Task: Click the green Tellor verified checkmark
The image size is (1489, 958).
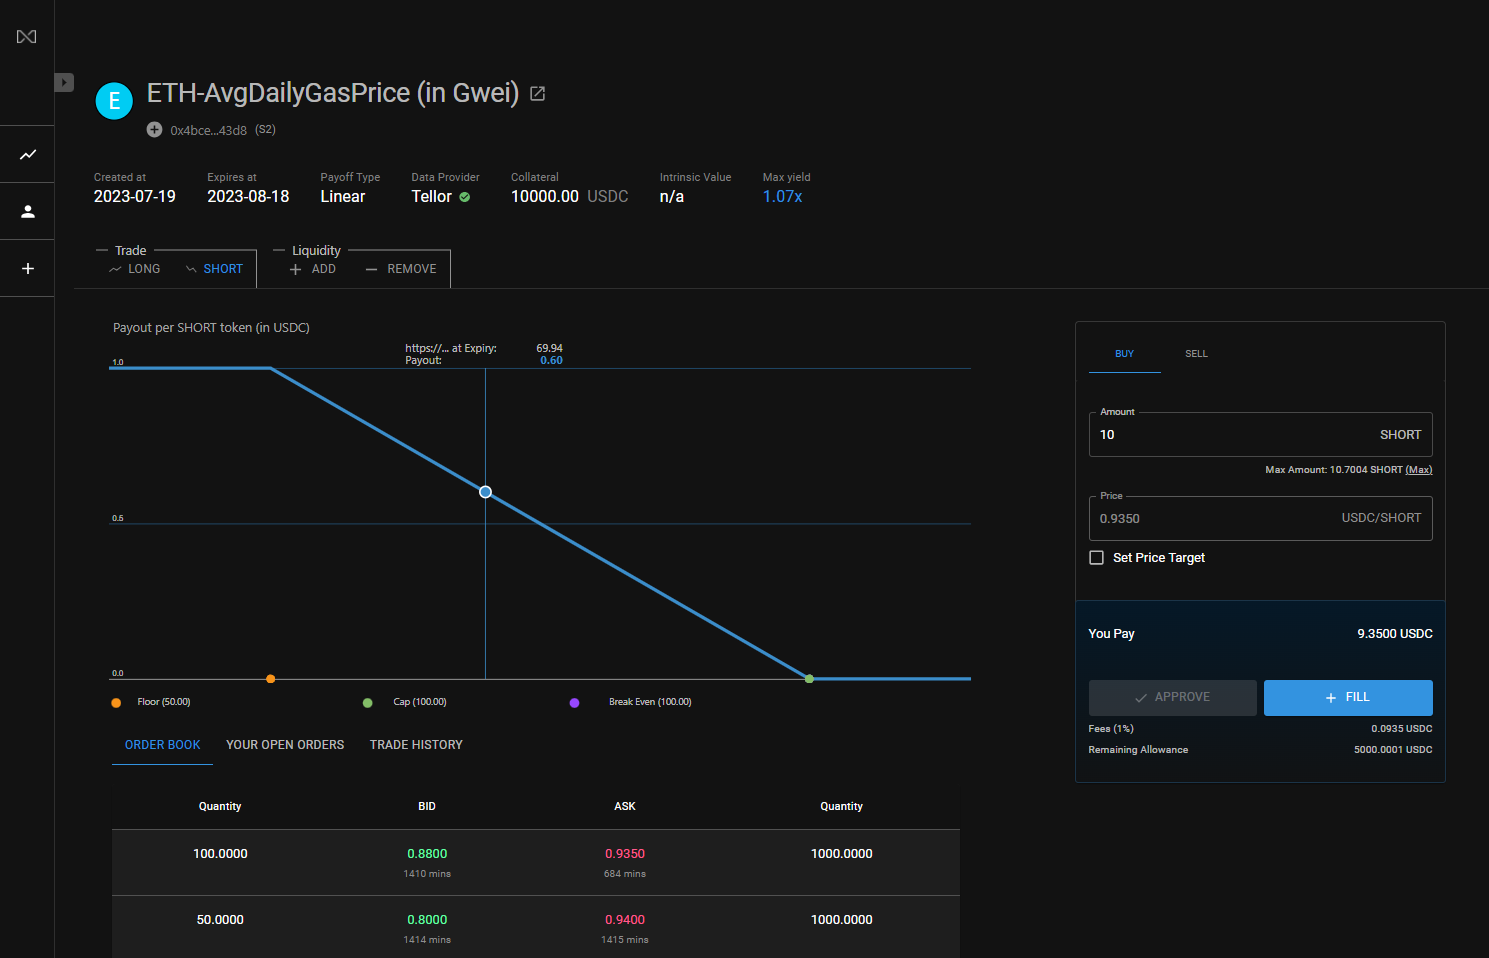Action: (x=465, y=197)
